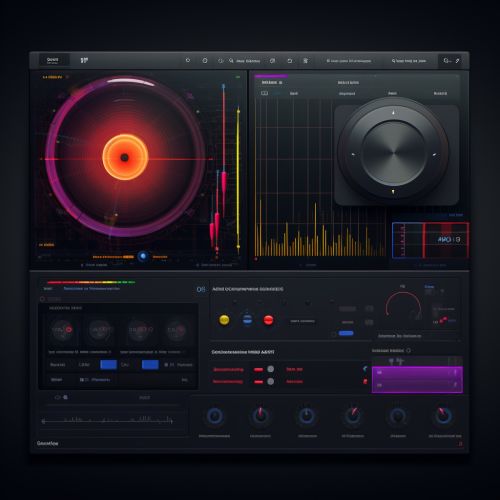This screenshot has width=500, height=500.
Task: Click the blue marker on the dial's right side
Action: tap(434, 154)
